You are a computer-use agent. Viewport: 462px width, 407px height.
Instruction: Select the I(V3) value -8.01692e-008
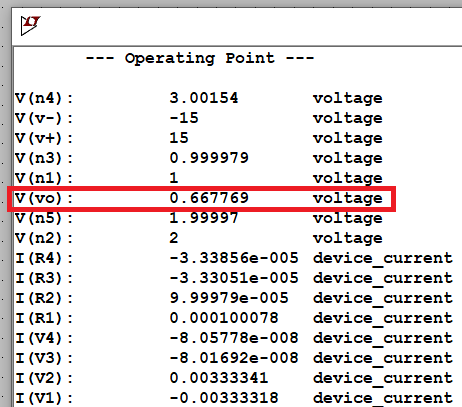point(234,358)
